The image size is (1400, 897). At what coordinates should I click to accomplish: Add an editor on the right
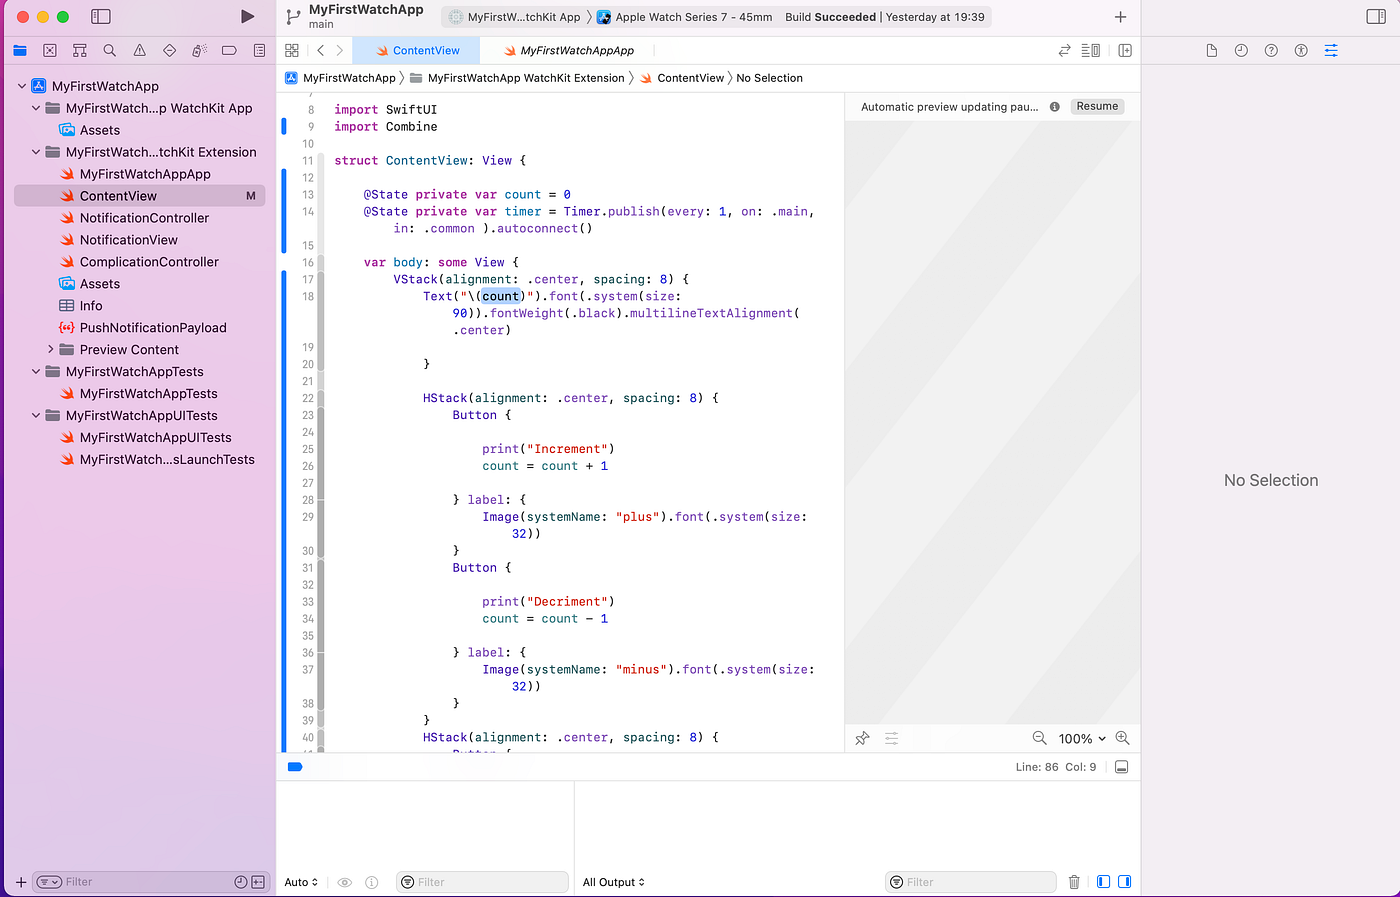(1125, 50)
